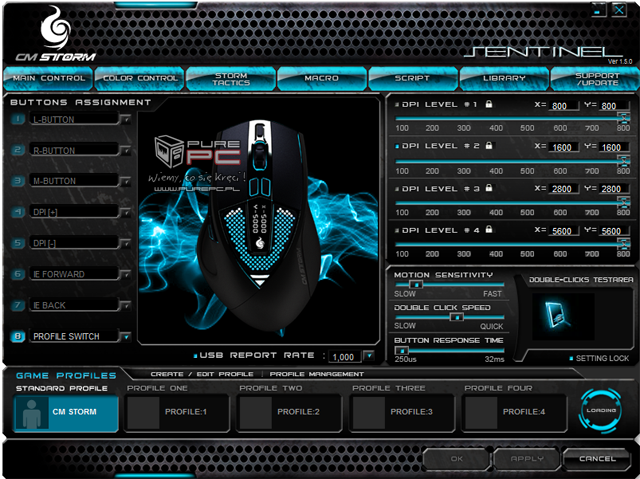Viewport: 640px width, 479px height.
Task: Open Create / Edit Profile
Action: point(202,374)
